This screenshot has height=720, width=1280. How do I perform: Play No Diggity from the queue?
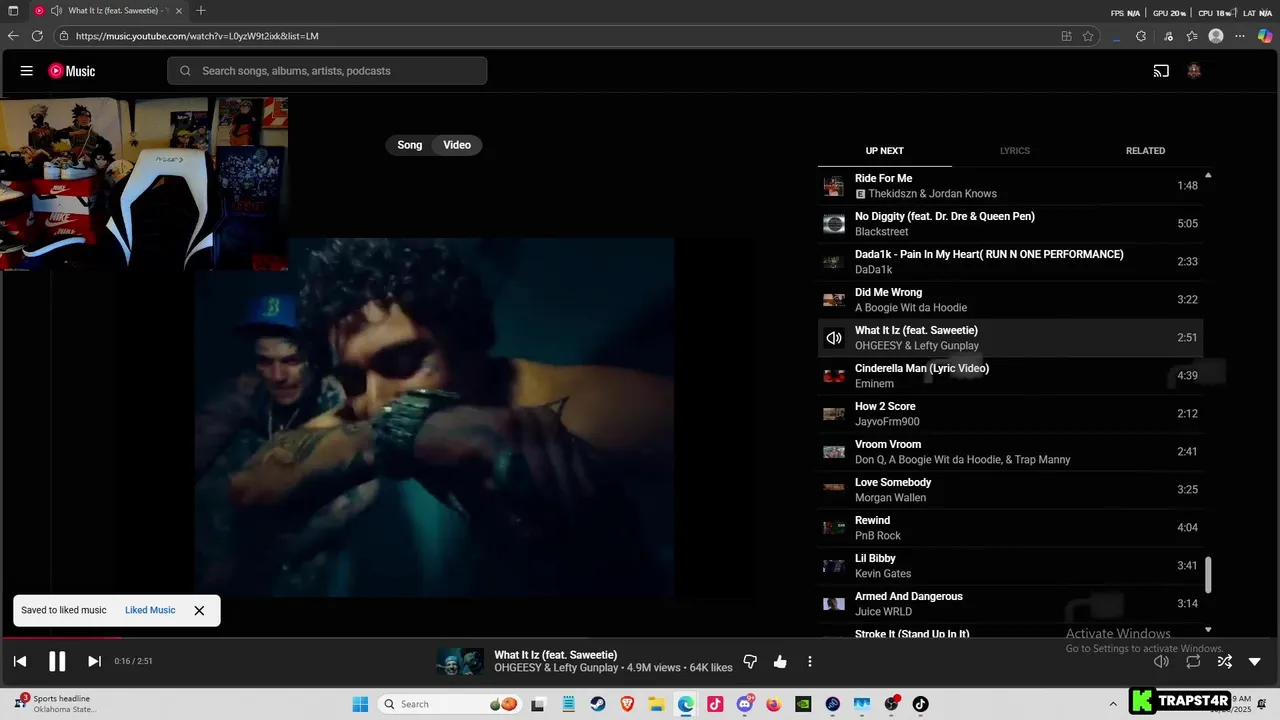[1010, 224]
